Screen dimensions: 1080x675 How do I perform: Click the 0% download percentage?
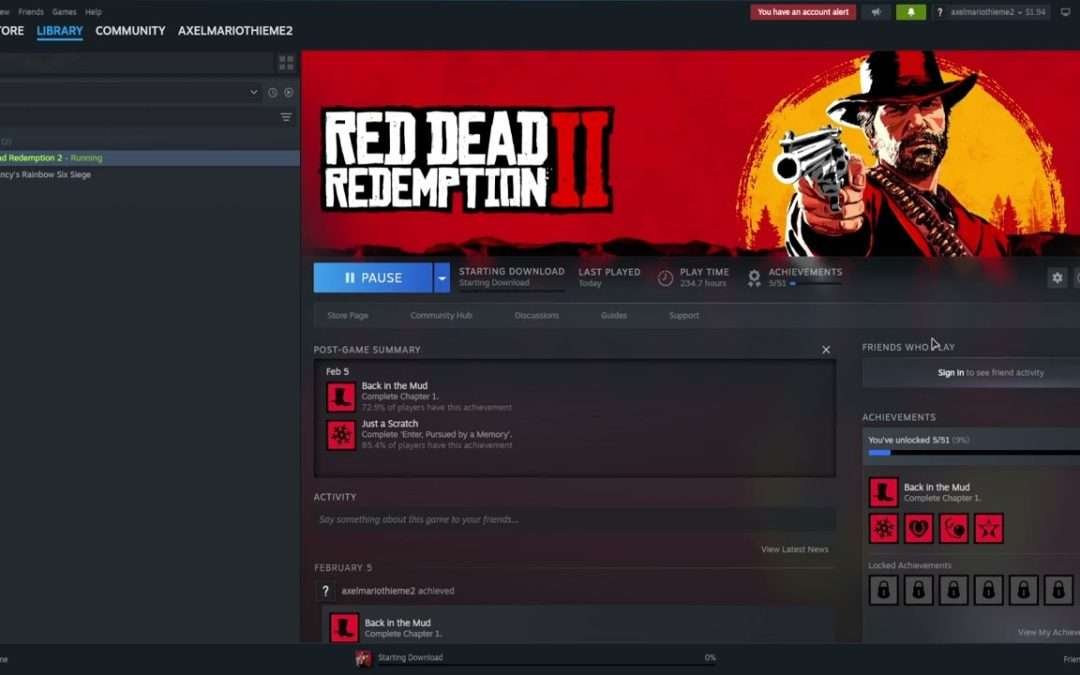709,657
